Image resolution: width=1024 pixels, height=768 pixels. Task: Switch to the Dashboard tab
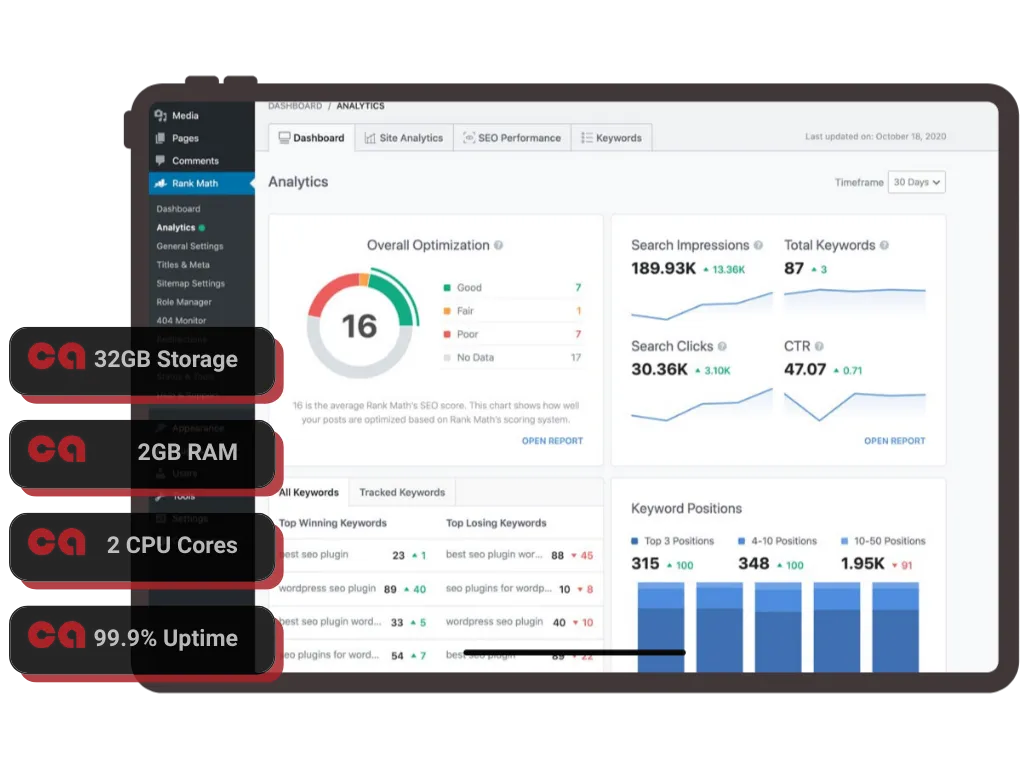[x=312, y=138]
